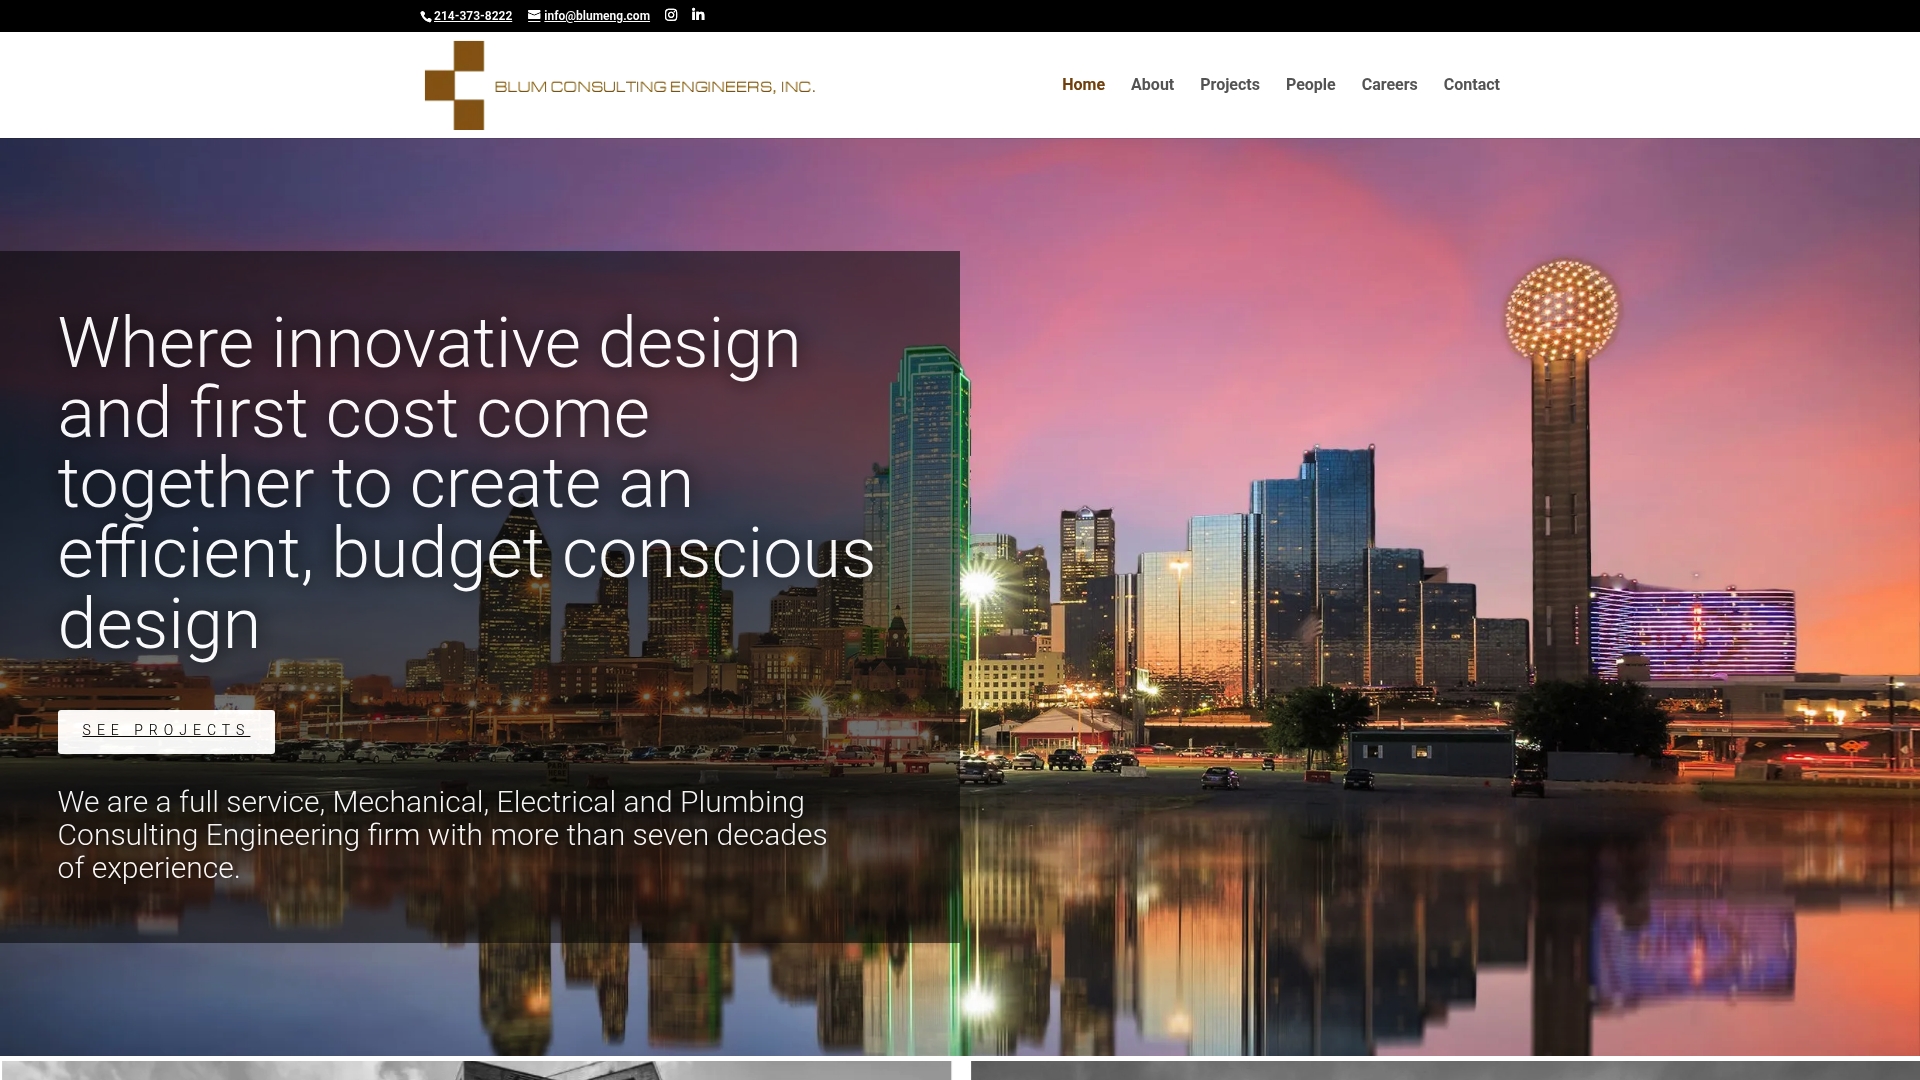Image resolution: width=1920 pixels, height=1080 pixels.
Task: Click the right bottom image strip
Action: (1440, 1070)
